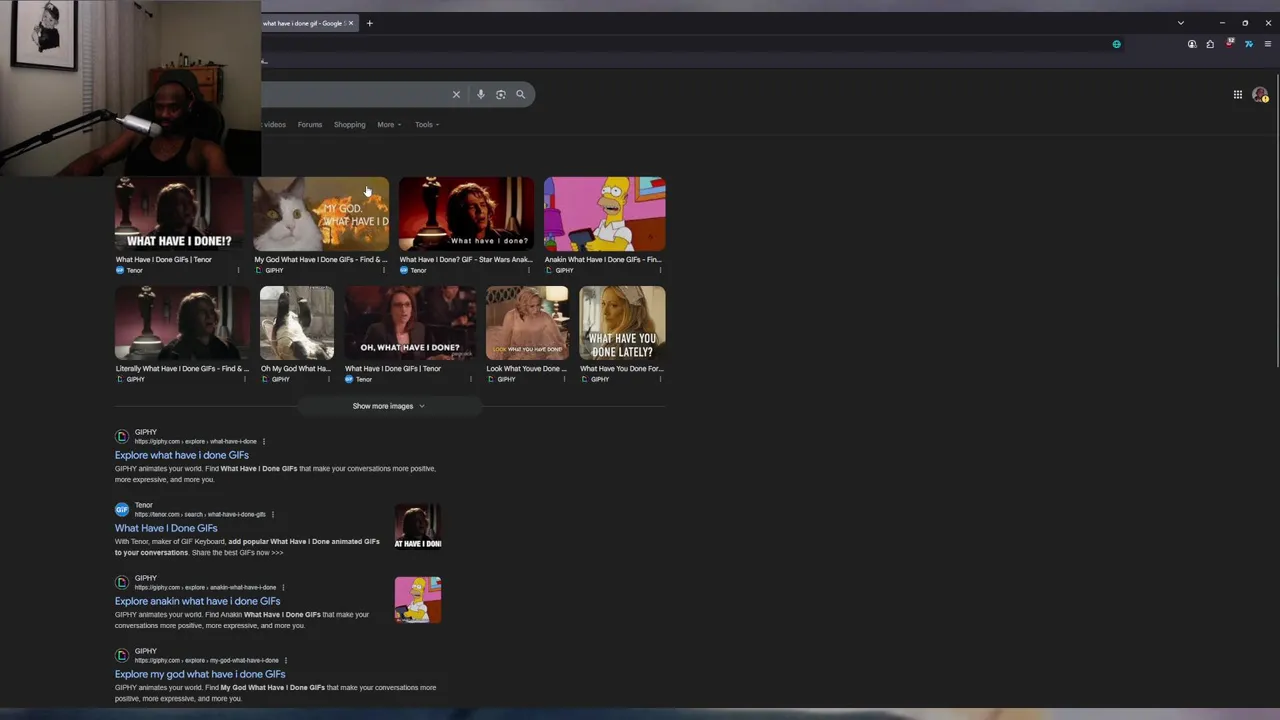
Task: Switch to the videos search tab
Action: pyautogui.click(x=274, y=125)
